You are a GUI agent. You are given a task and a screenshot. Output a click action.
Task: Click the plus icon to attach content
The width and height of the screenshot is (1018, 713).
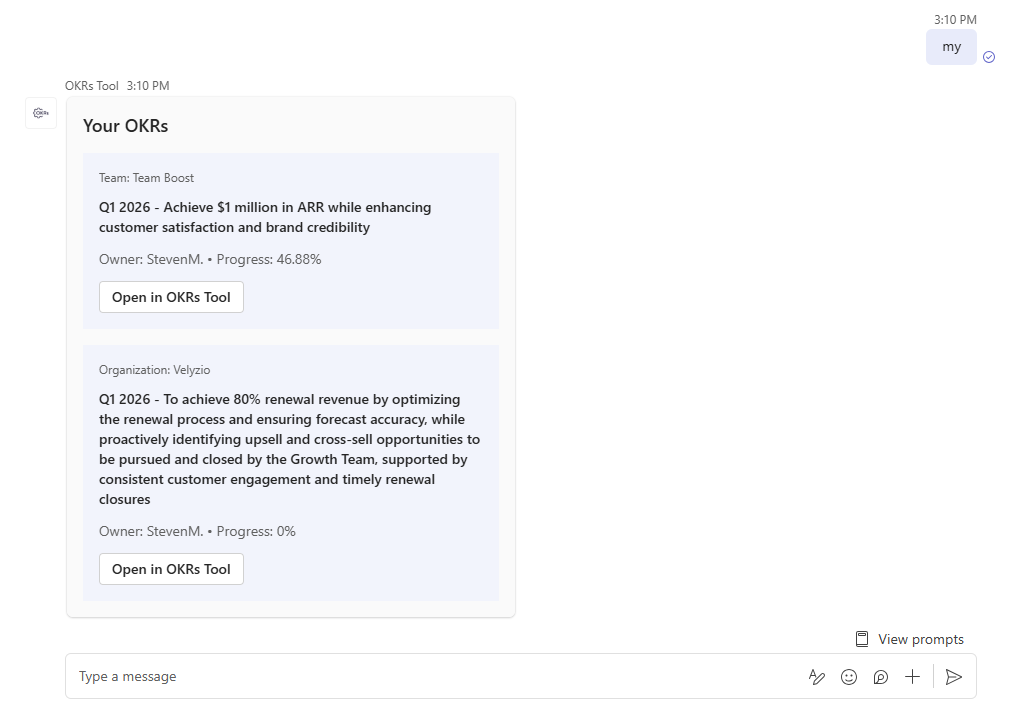point(913,676)
